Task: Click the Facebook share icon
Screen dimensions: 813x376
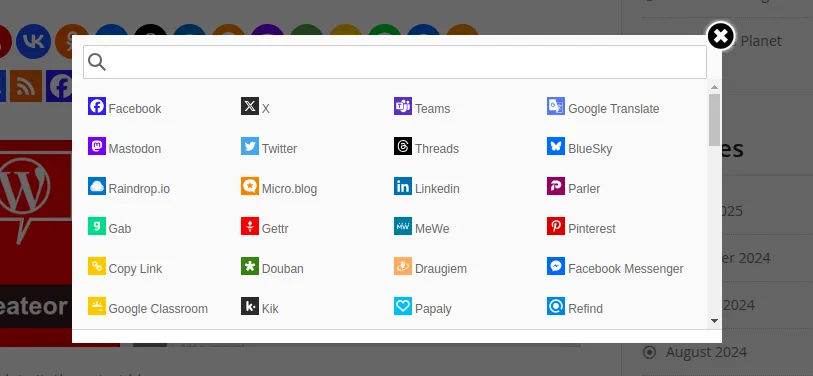Action: [x=97, y=106]
